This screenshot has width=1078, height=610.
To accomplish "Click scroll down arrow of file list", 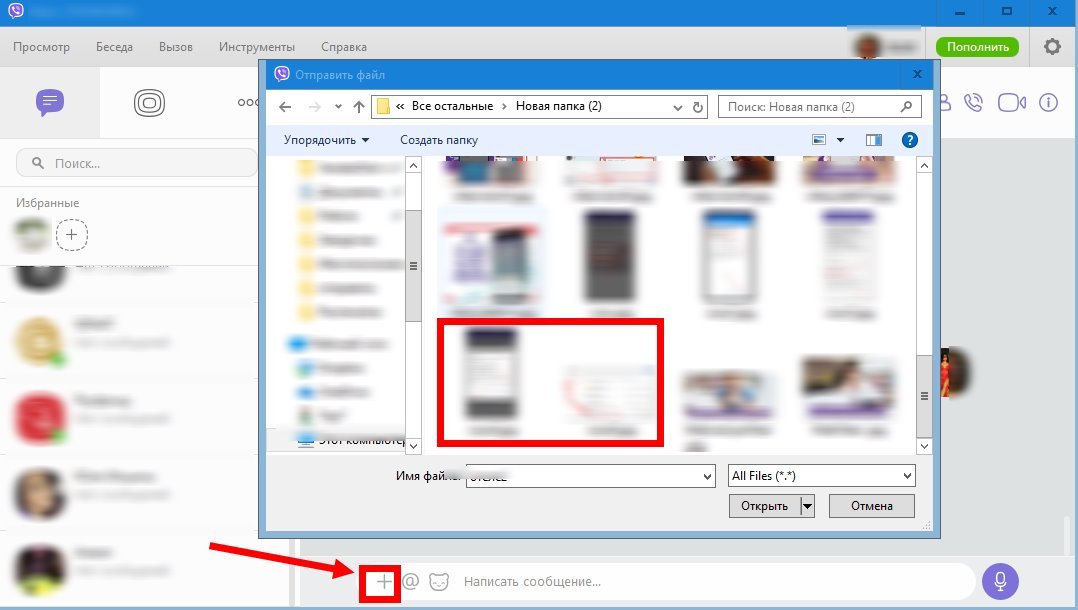I will click(x=924, y=446).
